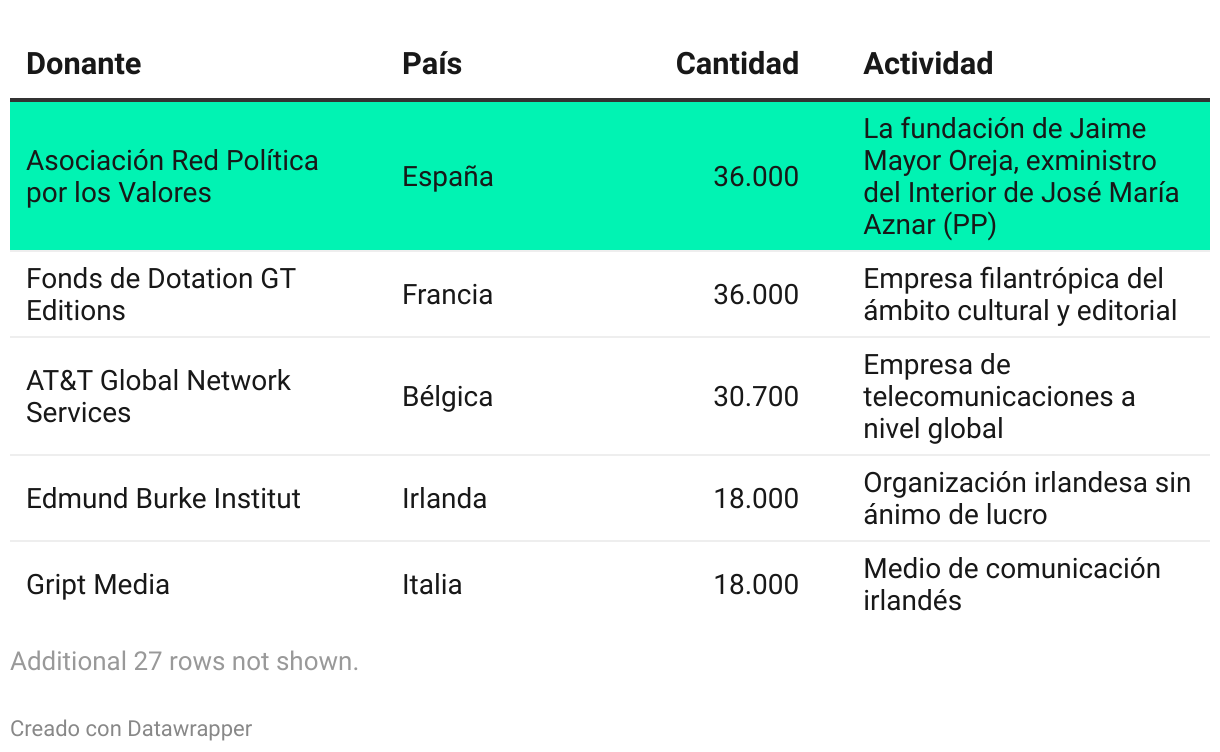
Task: Click the Donante column header
Action: coord(83,64)
